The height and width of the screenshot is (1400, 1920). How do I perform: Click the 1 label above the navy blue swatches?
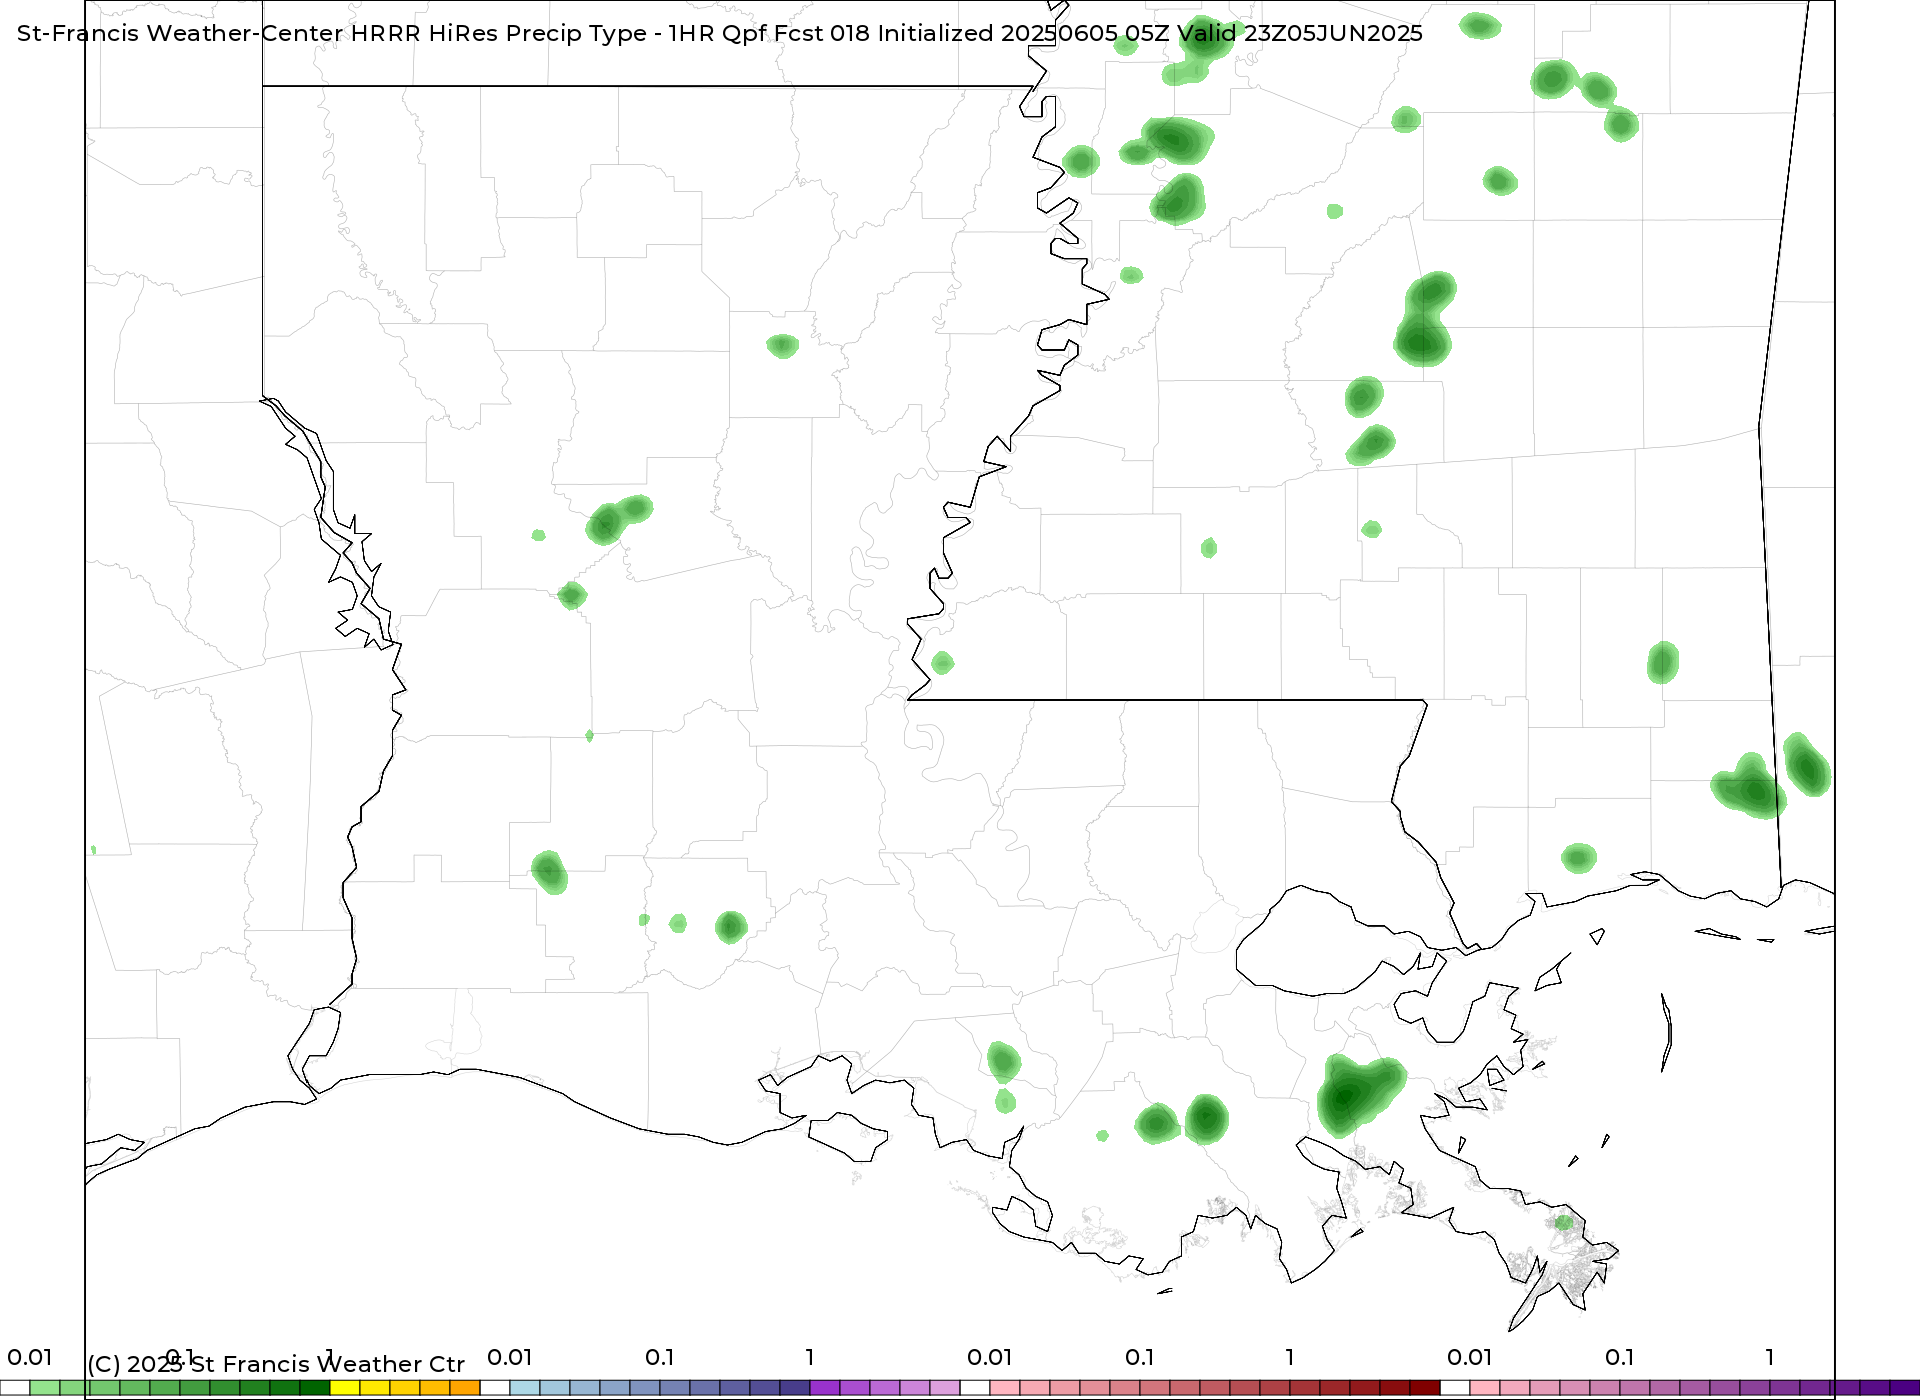click(x=810, y=1357)
